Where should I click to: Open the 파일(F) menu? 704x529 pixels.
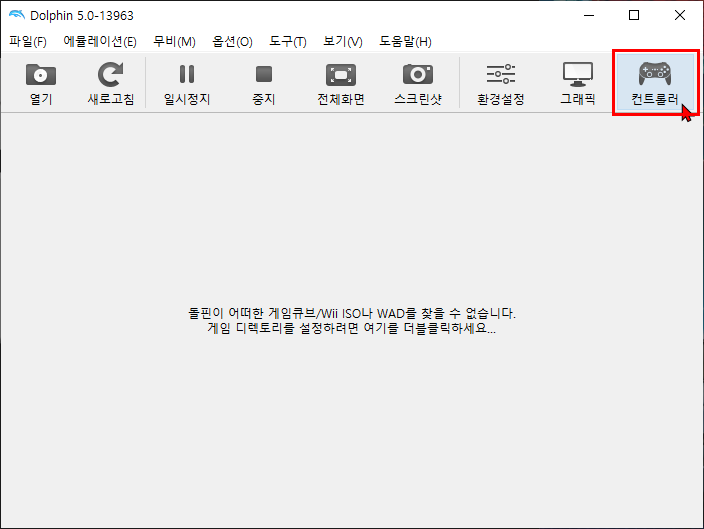[28, 42]
